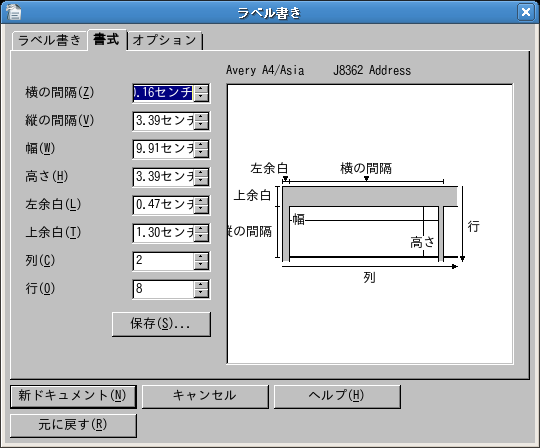Decrease 列 count with down arrow
This screenshot has height=448, width=540.
coord(201,265)
